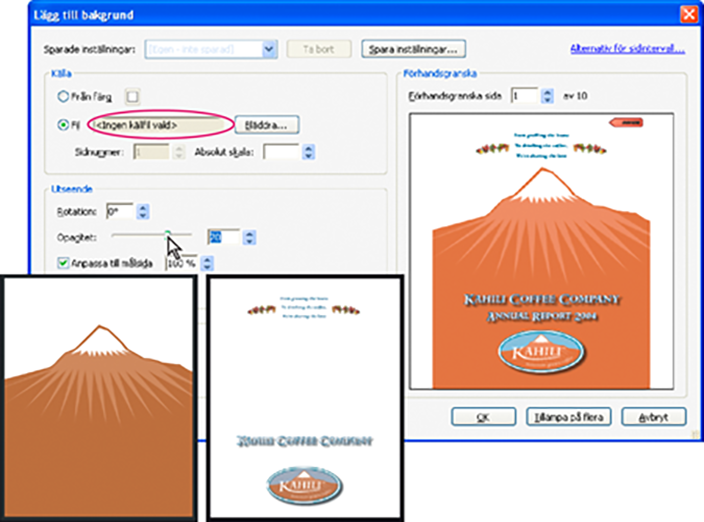Click the Opacitet slider handle
704x522 pixels.
coord(167,234)
